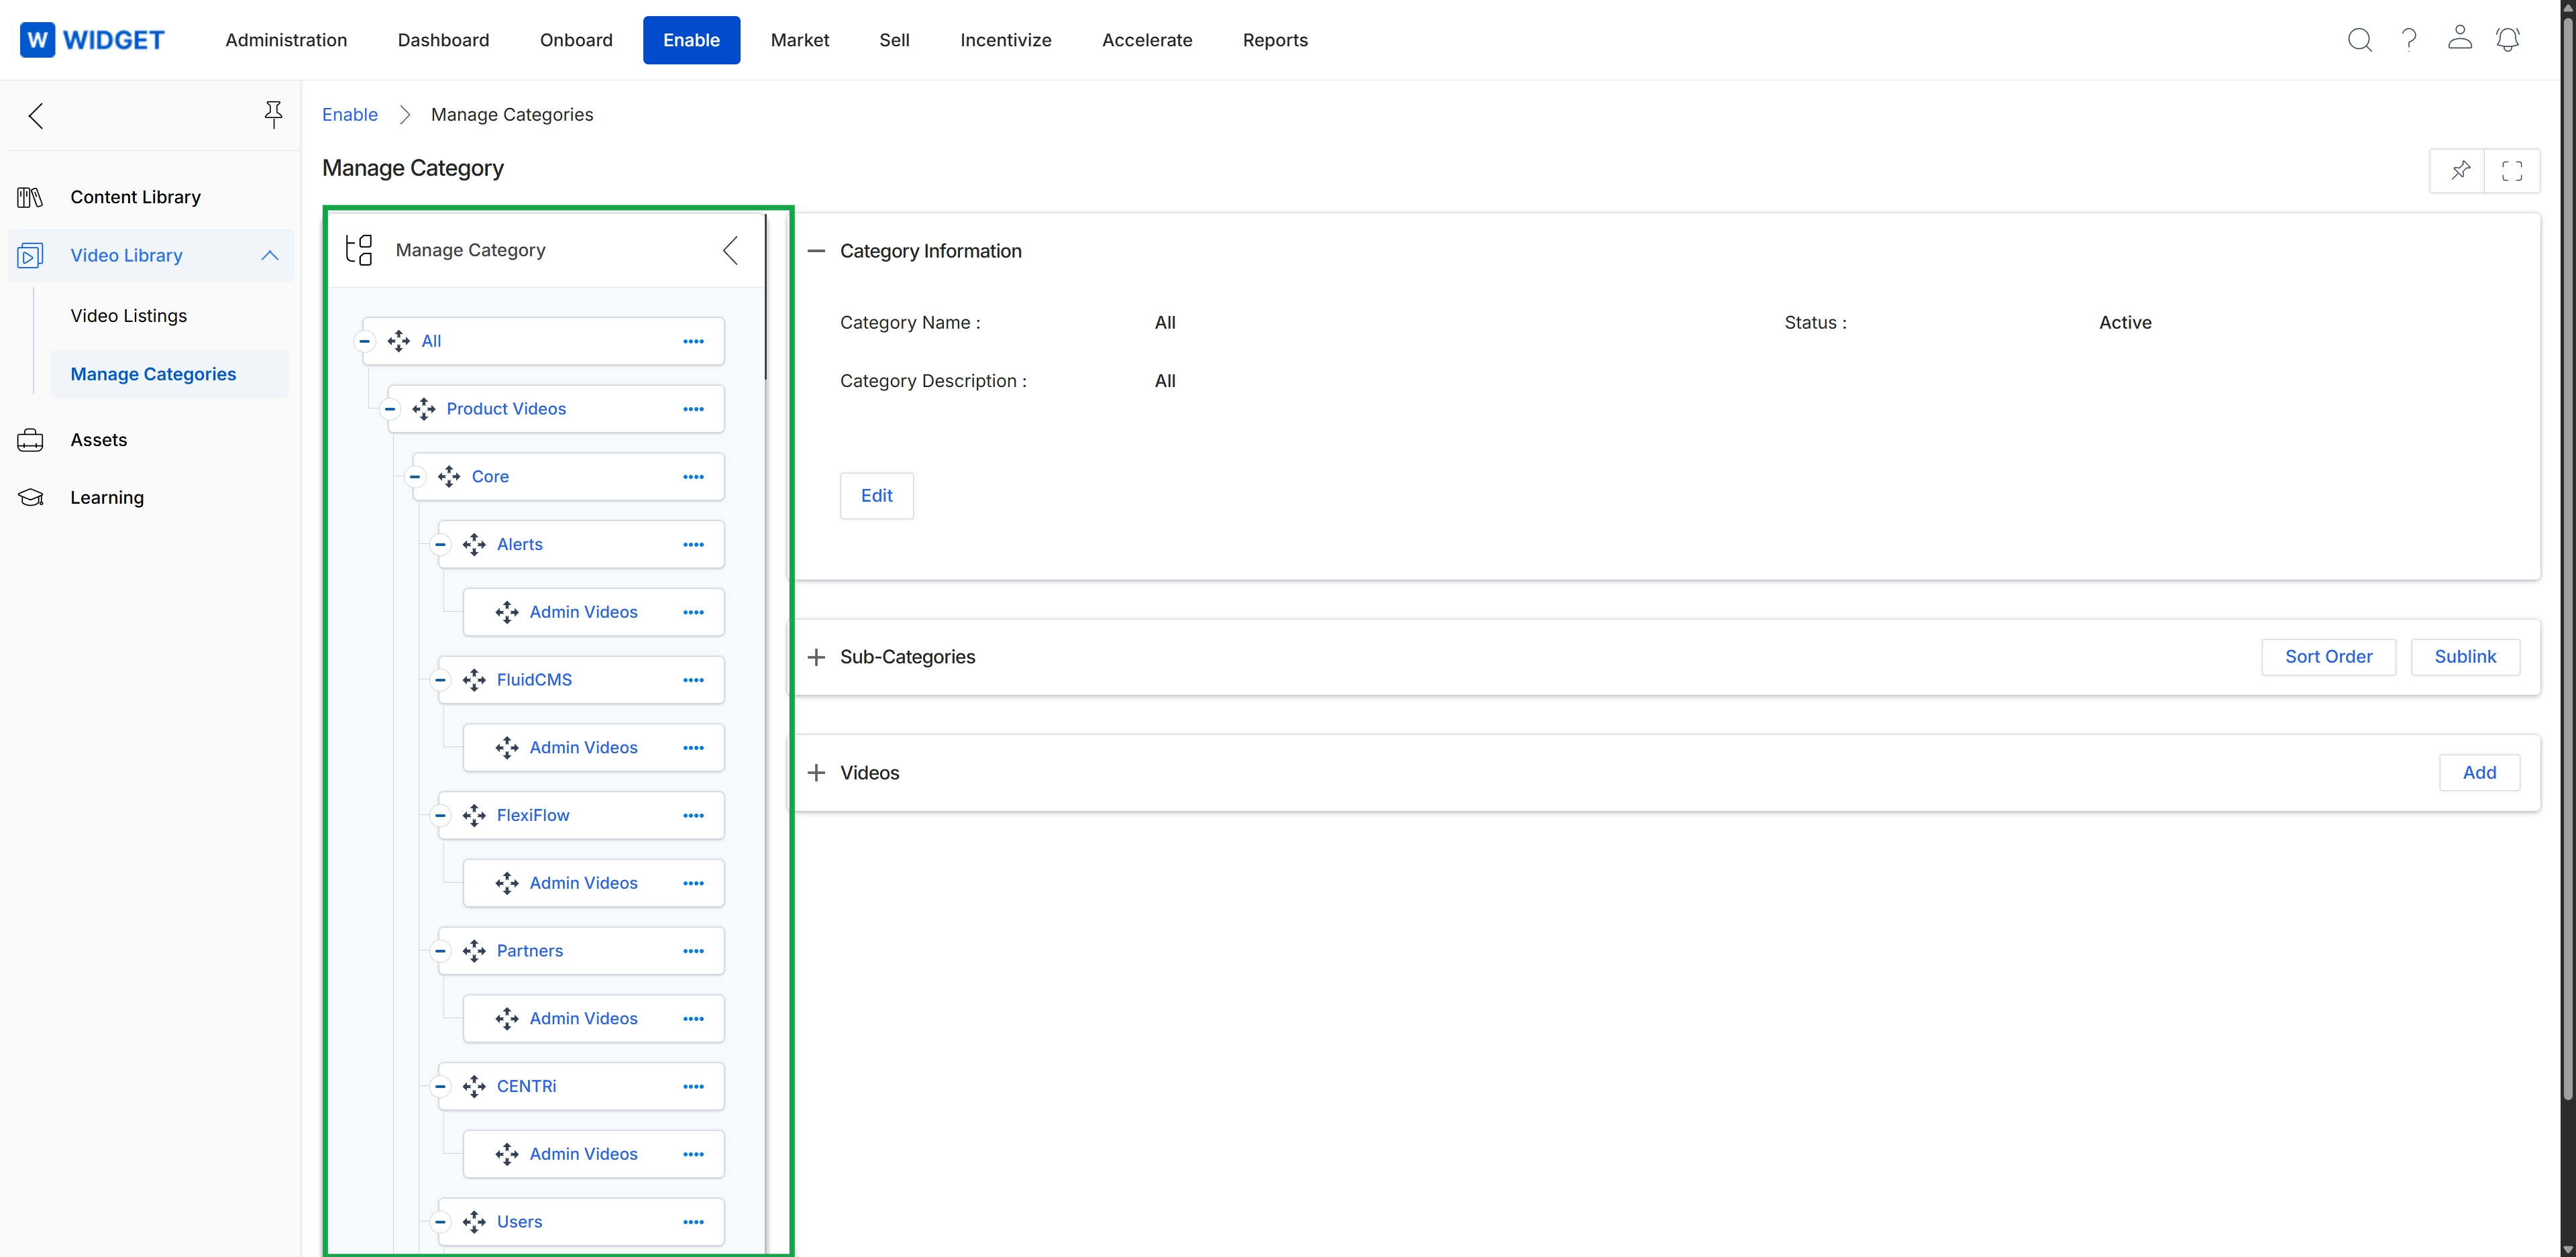The height and width of the screenshot is (1257, 2576).
Task: Select Admin Videos under CENTRi
Action: (x=583, y=1154)
